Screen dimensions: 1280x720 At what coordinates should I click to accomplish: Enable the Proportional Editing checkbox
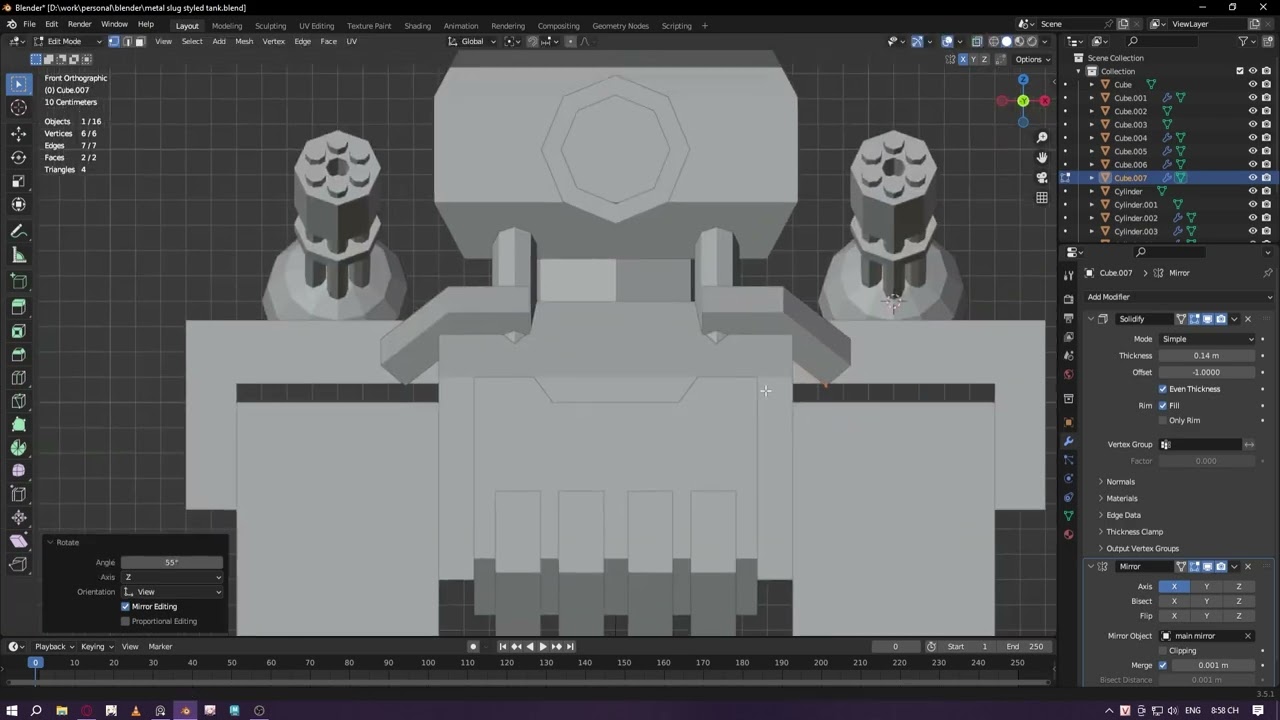coord(125,621)
